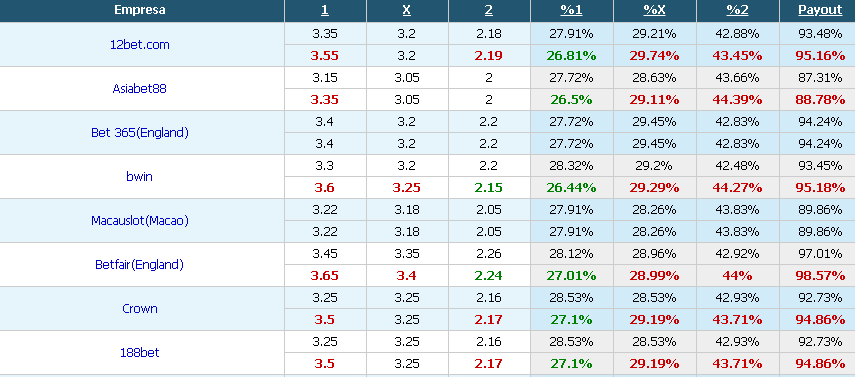Open the 188bet bookmaker link
The width and height of the screenshot is (855, 377).
click(x=140, y=352)
